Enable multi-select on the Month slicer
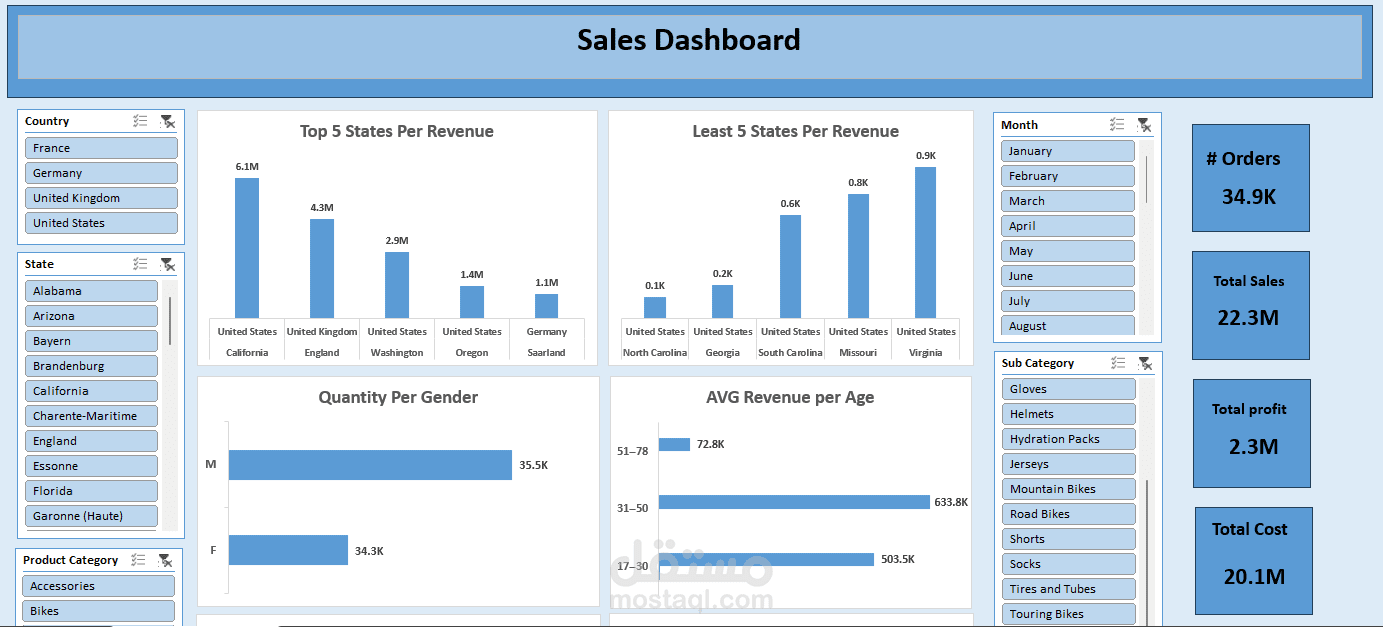 1118,124
